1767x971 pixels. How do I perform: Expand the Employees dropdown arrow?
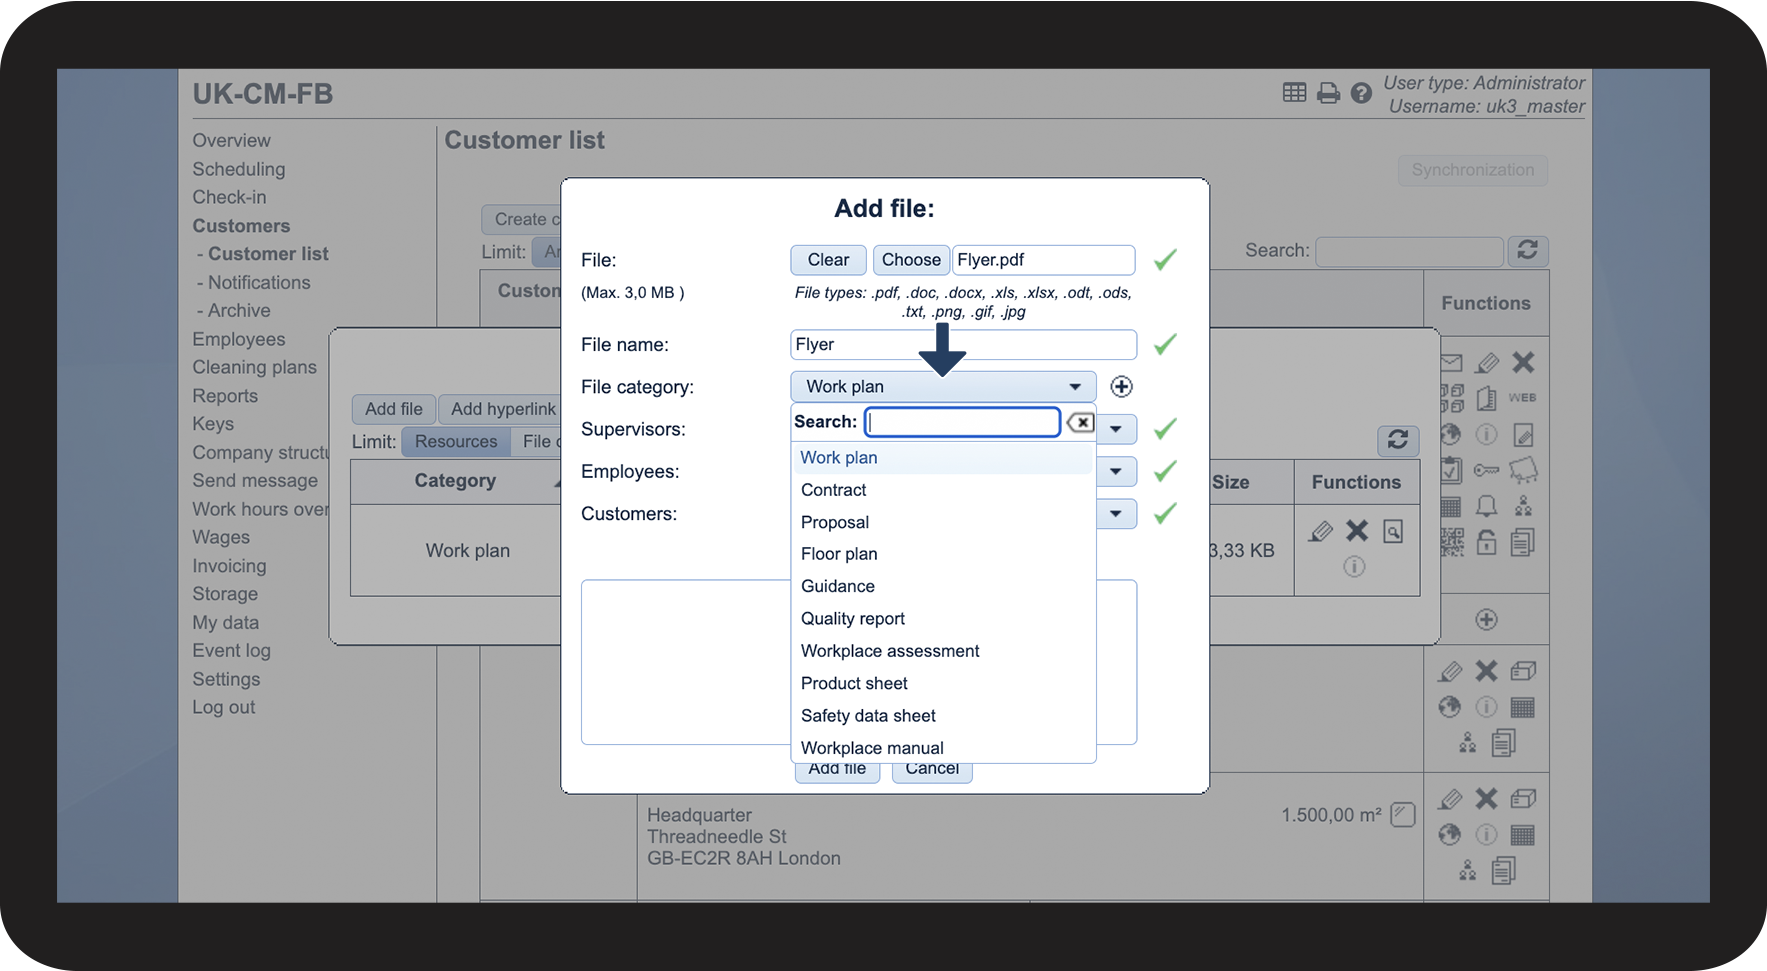(1116, 472)
